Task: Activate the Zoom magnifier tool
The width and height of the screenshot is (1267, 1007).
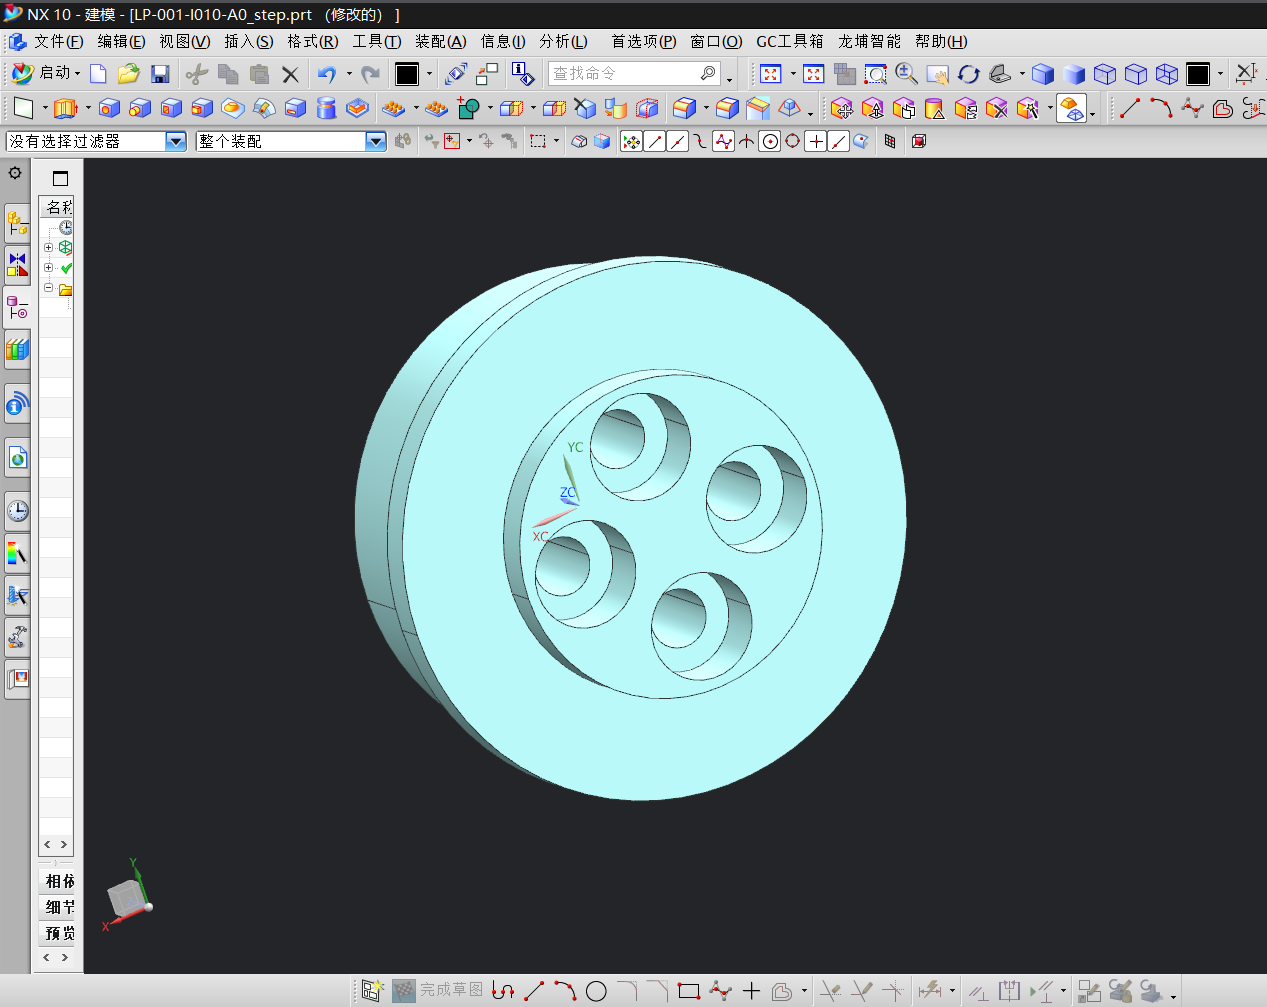Action: click(x=907, y=74)
